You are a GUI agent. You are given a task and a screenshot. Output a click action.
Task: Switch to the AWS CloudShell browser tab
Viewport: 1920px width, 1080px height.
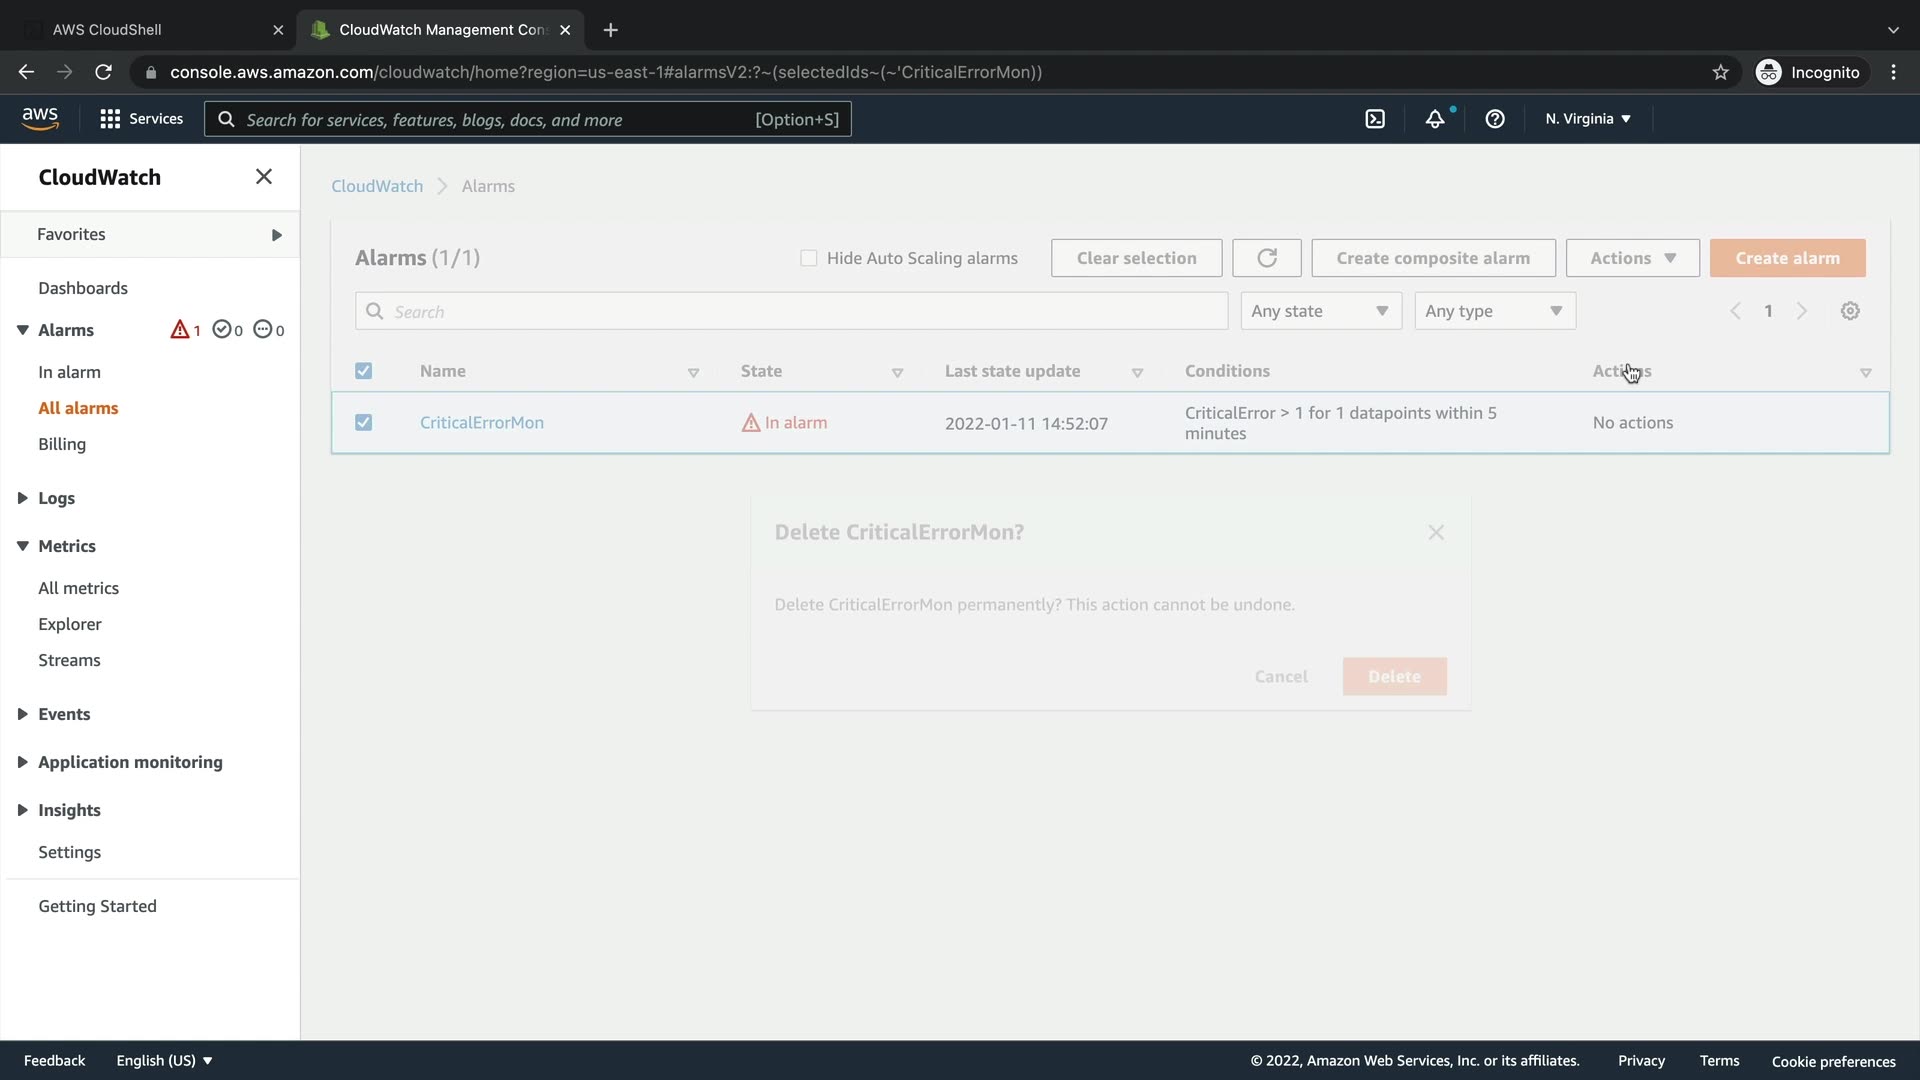[x=107, y=30]
